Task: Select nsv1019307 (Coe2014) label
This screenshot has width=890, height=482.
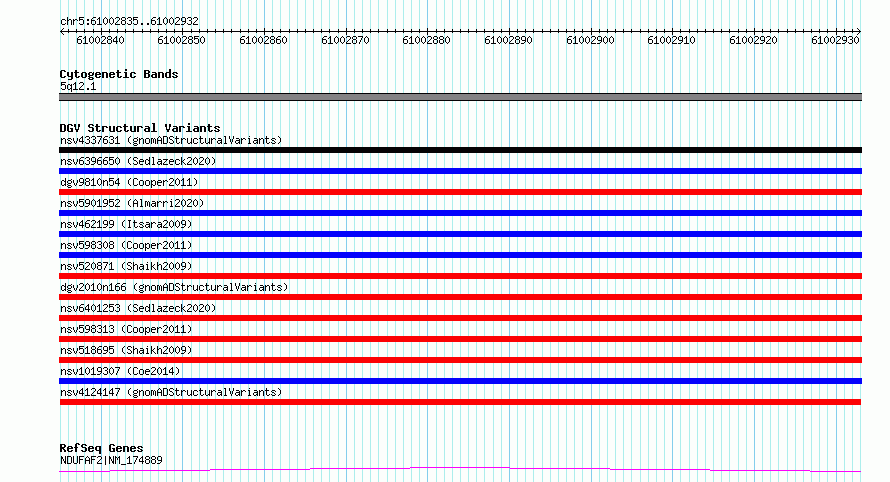Action: click(x=120, y=371)
